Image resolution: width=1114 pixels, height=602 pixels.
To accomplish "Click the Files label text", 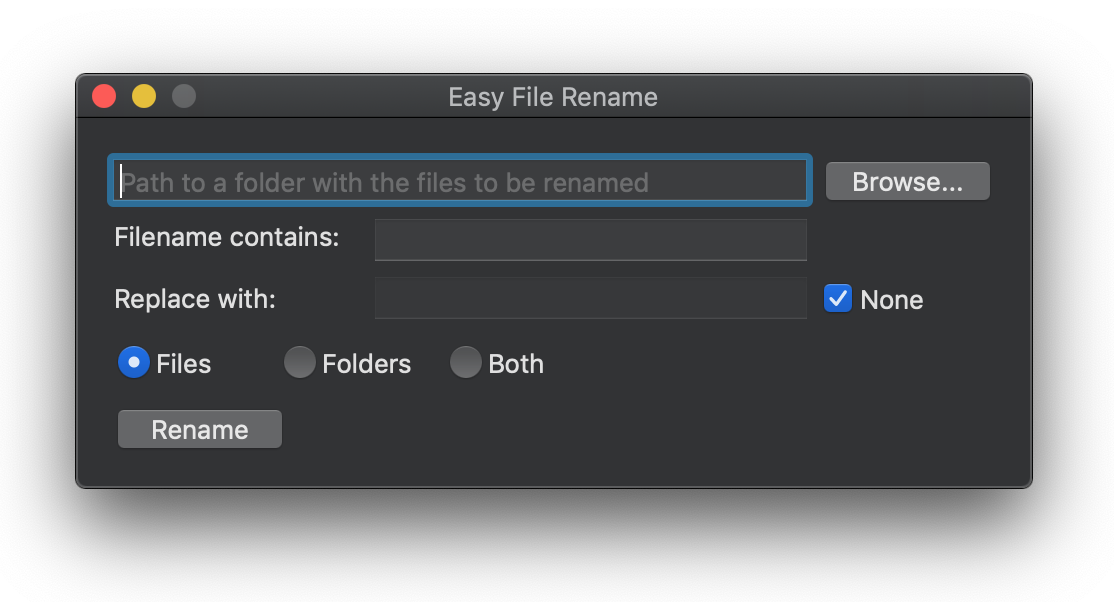I will click(183, 364).
